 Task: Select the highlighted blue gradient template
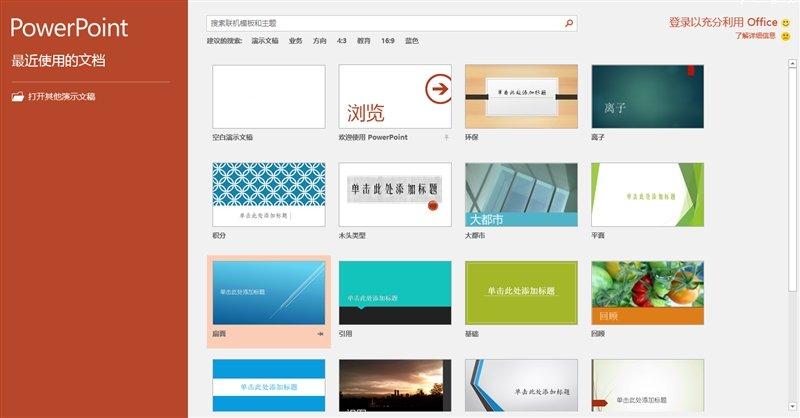pyautogui.click(x=269, y=293)
